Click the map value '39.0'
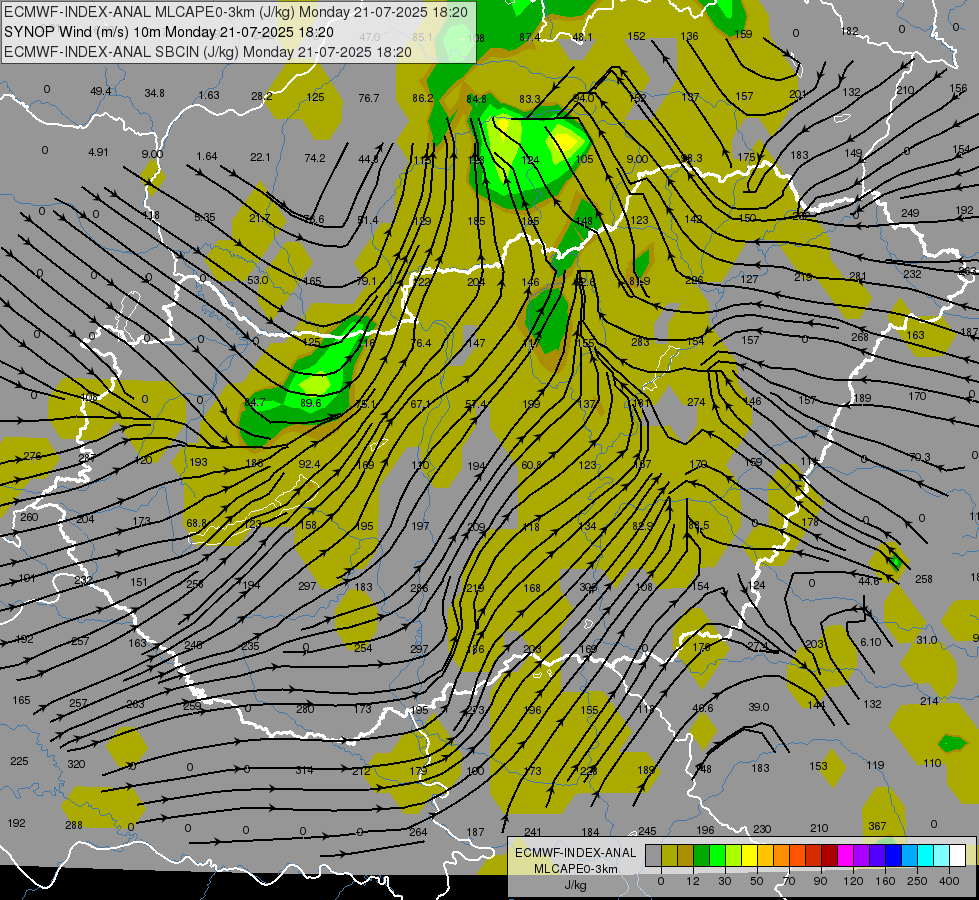 pos(759,707)
